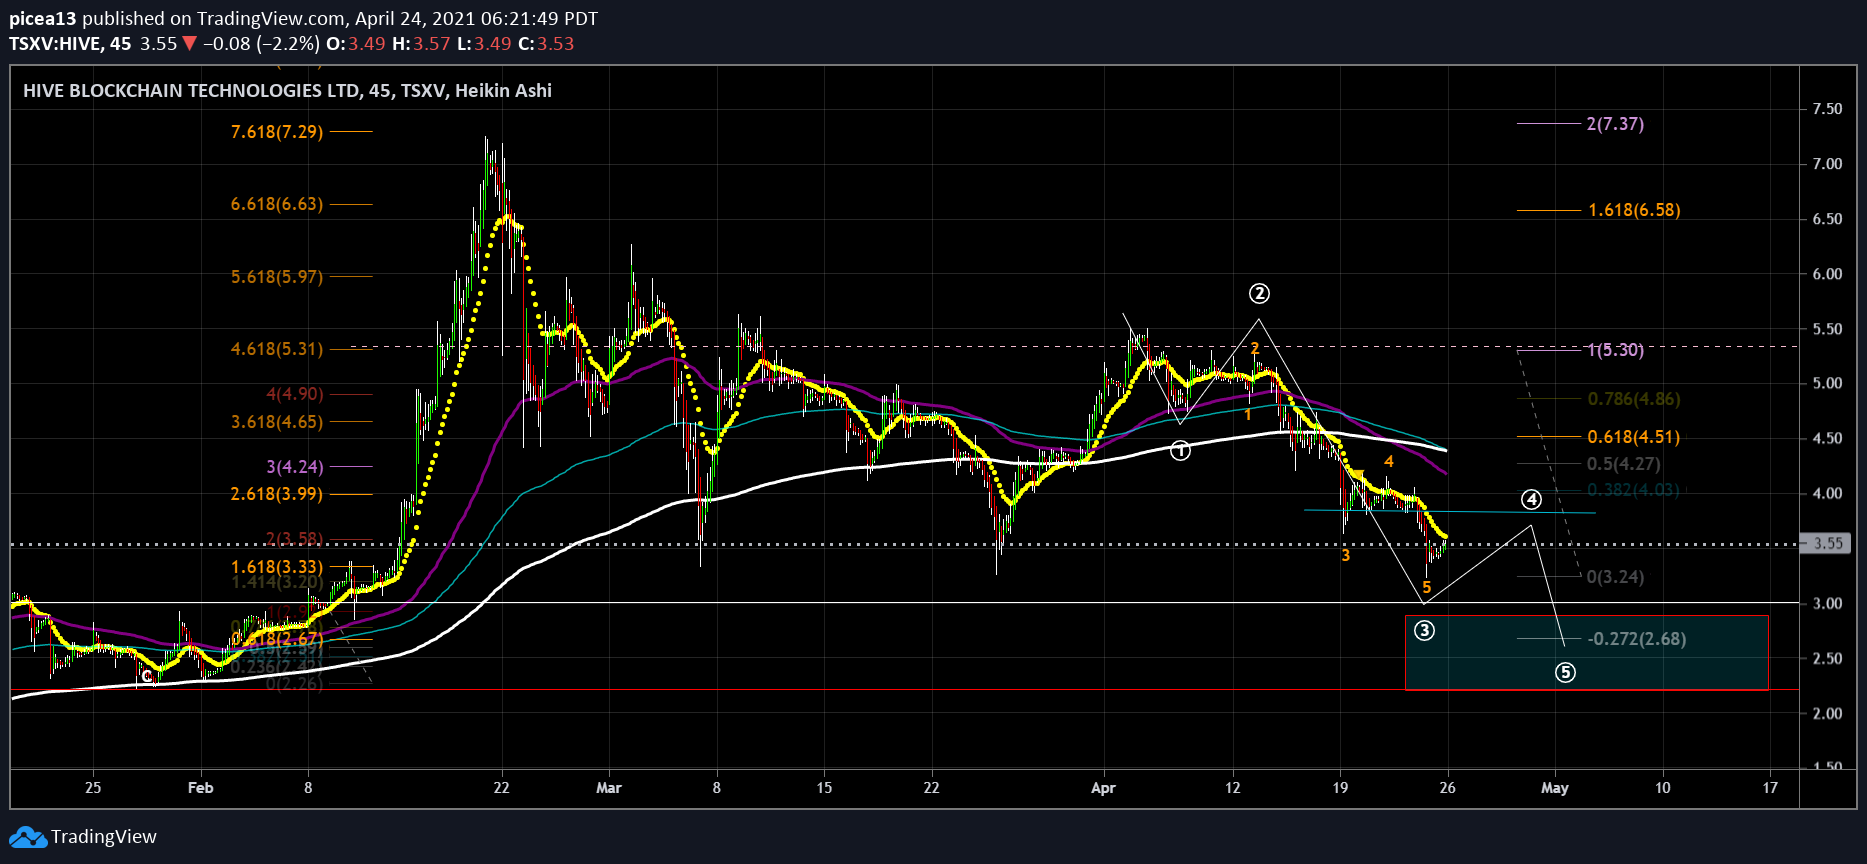
Task: Open the TradingView wordmark link
Action: 104,837
